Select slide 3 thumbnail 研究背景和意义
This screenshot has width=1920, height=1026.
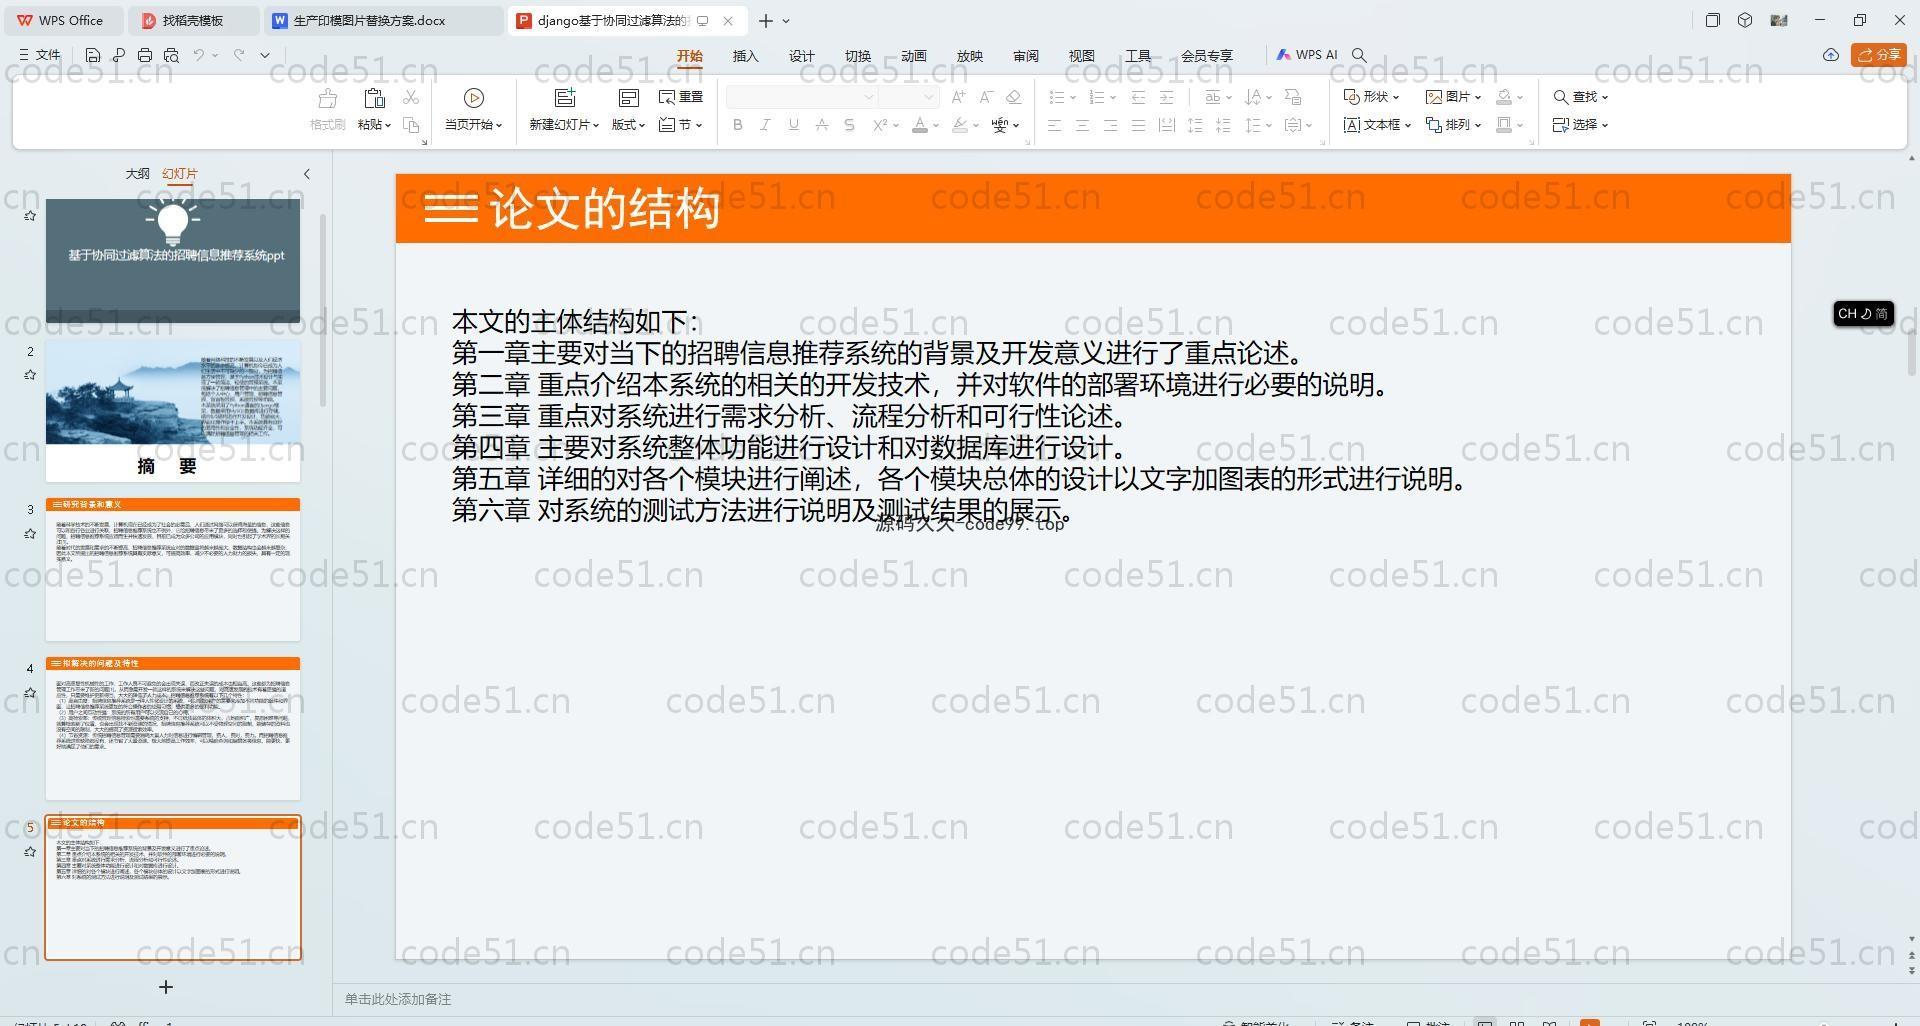tap(173, 570)
